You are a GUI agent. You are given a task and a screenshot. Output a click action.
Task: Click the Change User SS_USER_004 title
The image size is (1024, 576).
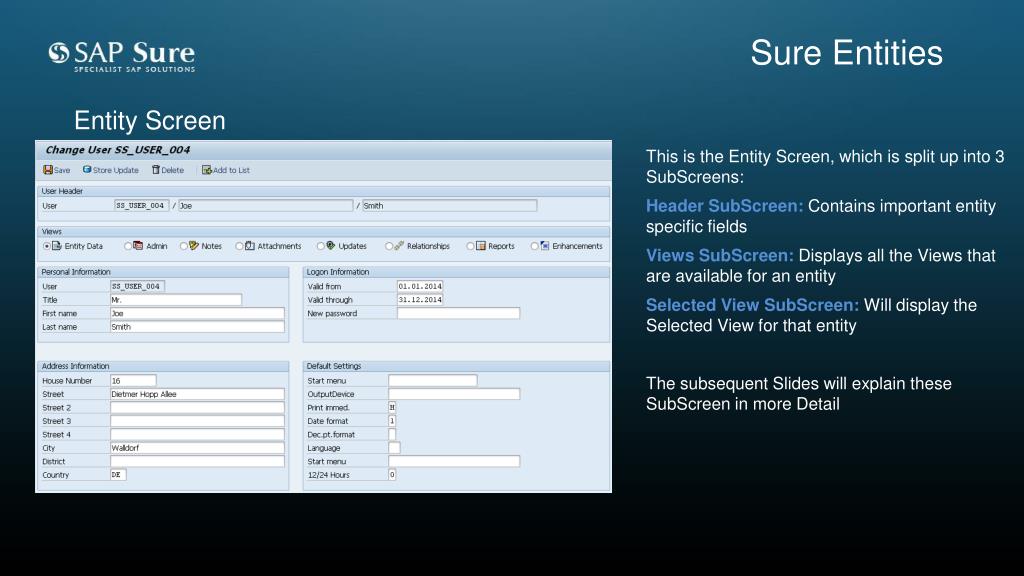tap(118, 150)
